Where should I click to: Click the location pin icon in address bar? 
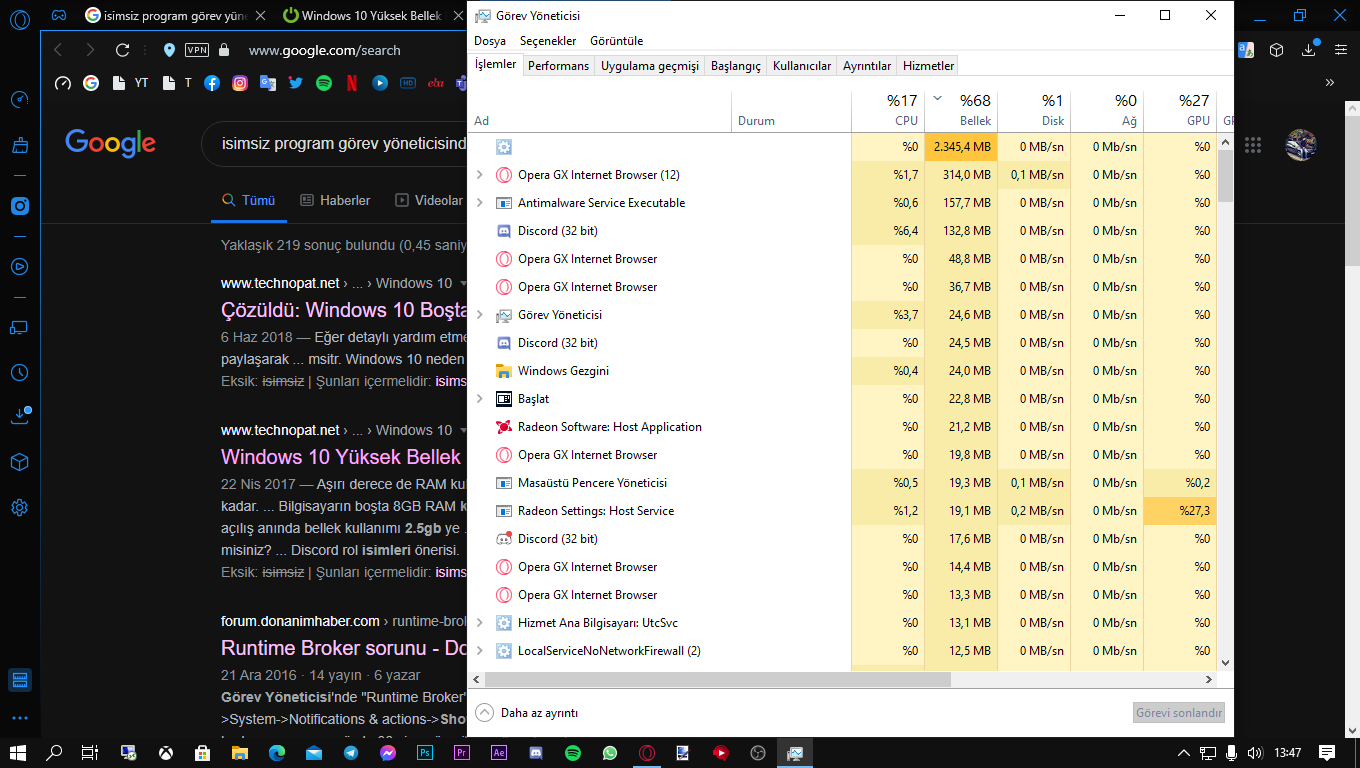[x=169, y=50]
